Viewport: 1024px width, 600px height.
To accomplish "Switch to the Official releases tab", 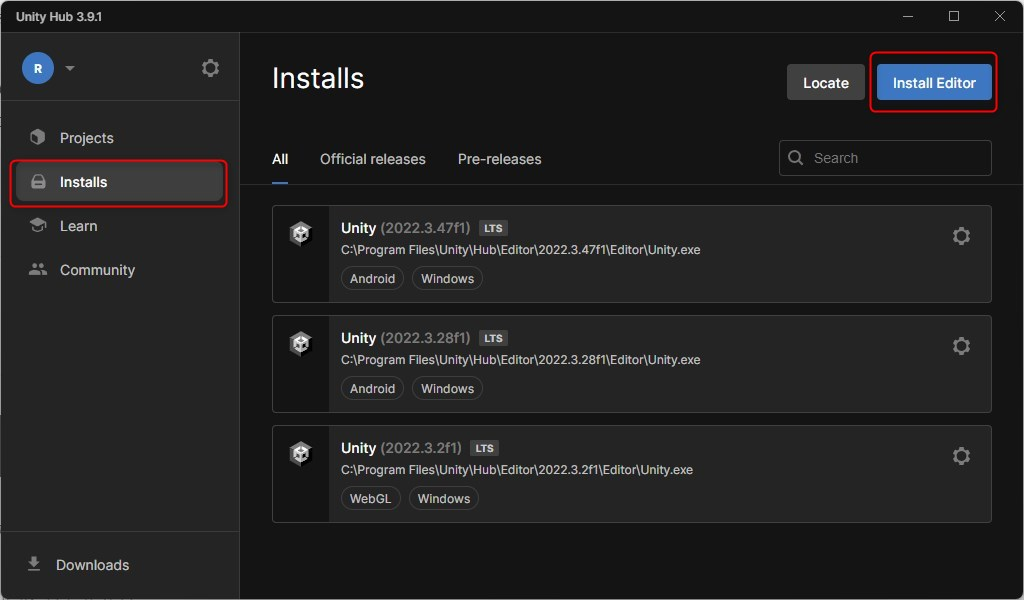I will click(x=372, y=159).
